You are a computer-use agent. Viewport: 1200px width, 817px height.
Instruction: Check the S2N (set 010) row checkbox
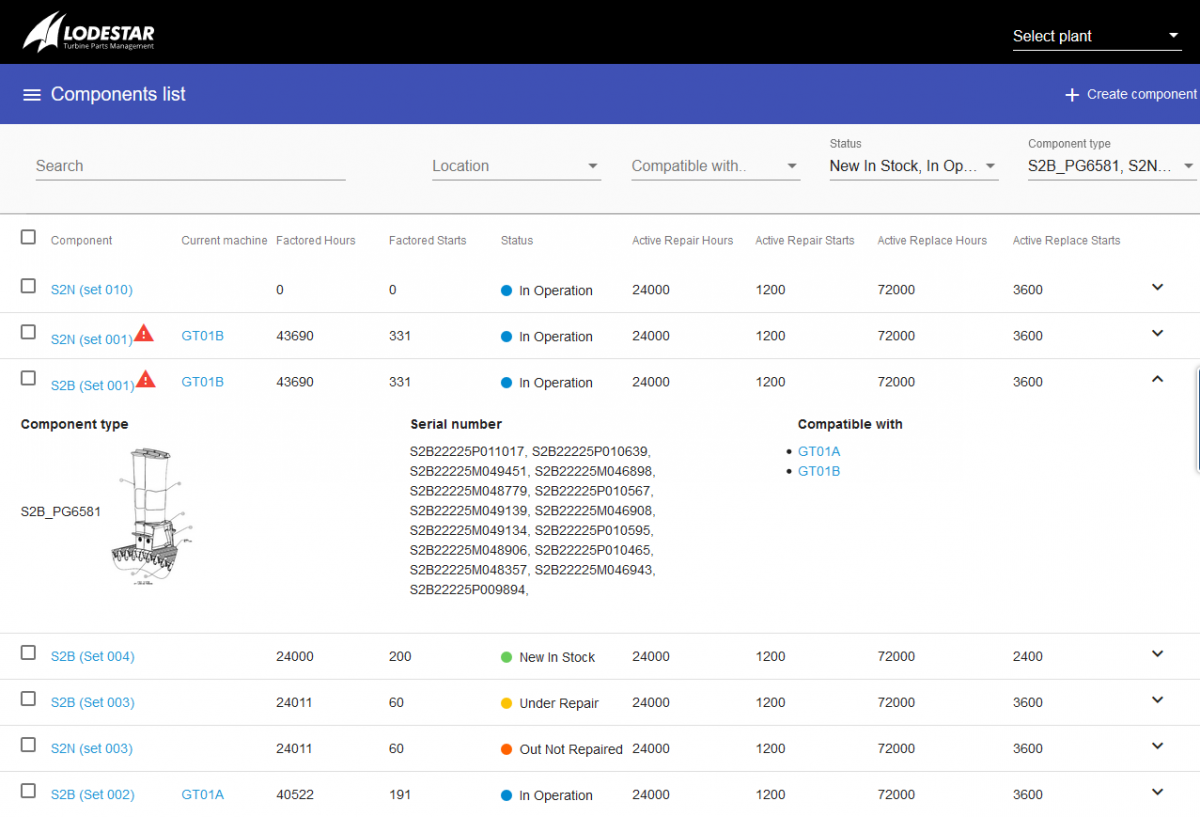click(x=28, y=286)
